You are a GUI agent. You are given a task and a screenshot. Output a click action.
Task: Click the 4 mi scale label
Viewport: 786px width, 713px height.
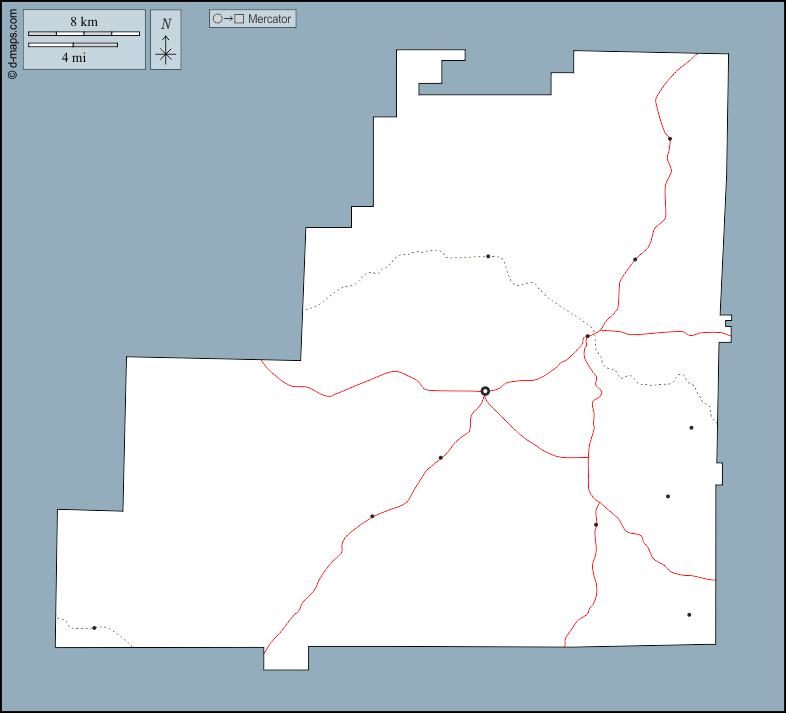tap(74, 58)
